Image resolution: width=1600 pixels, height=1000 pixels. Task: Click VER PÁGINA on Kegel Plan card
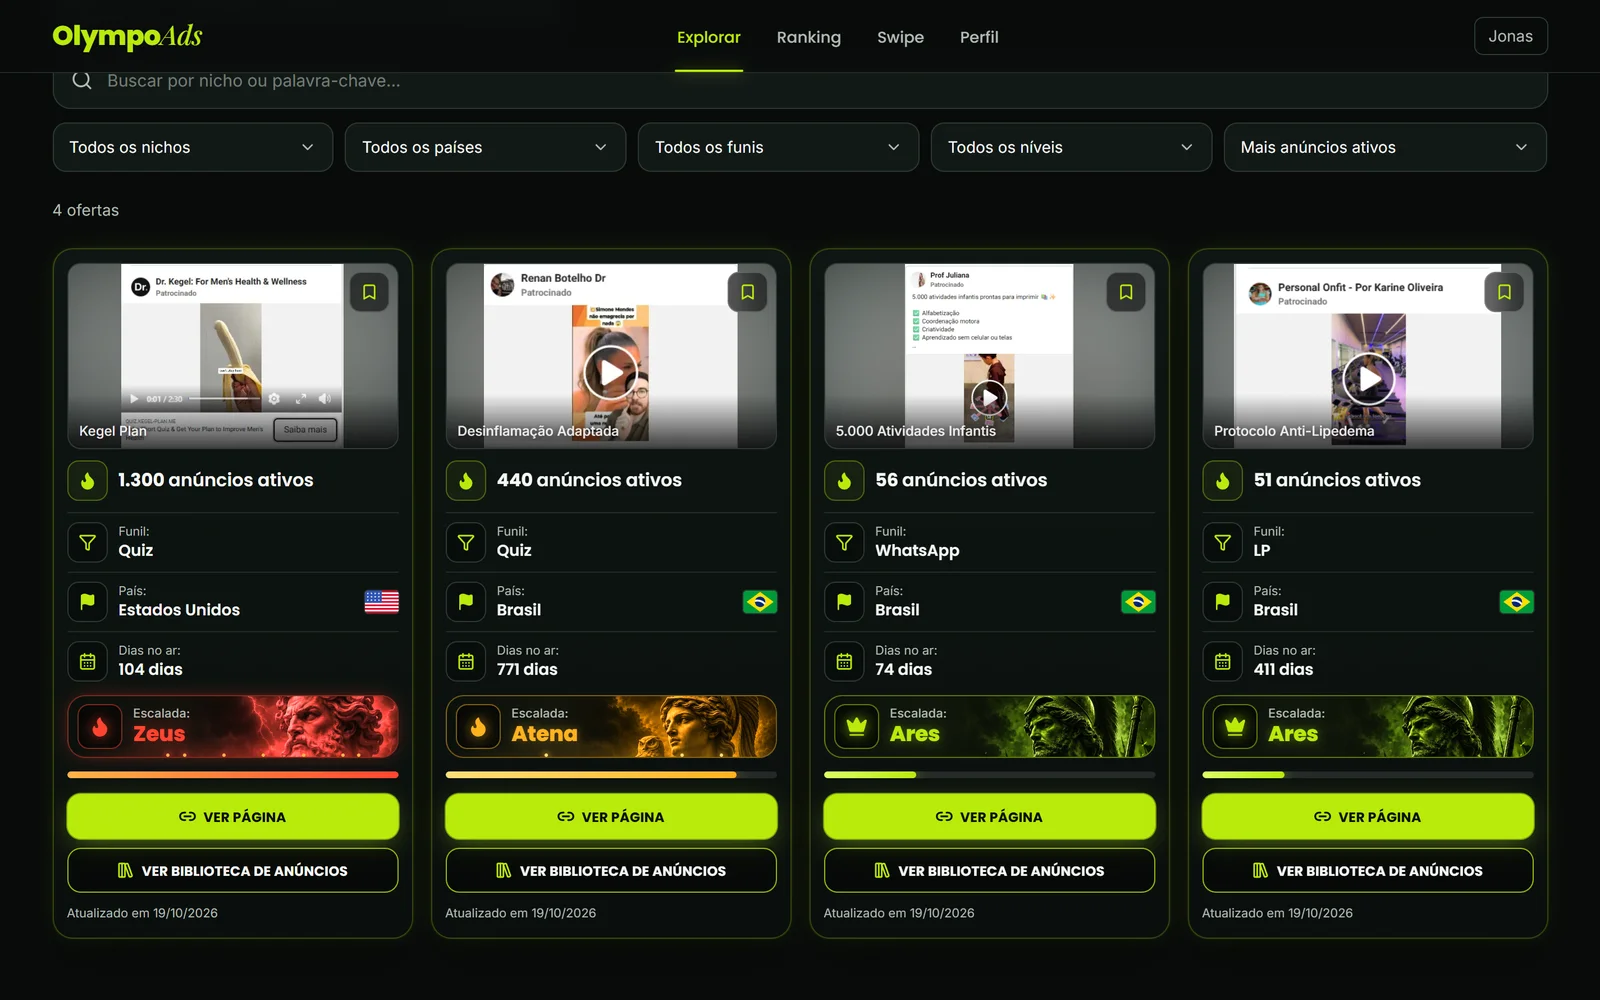pyautogui.click(x=233, y=817)
